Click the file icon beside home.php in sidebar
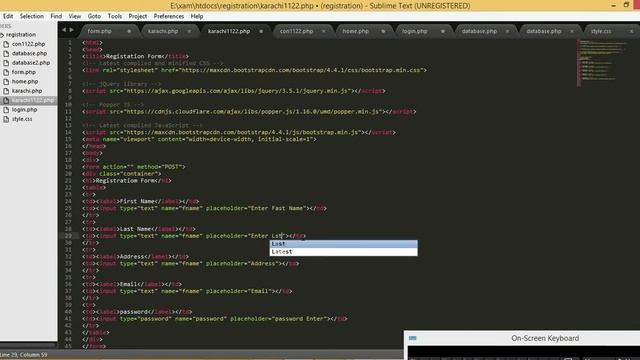This screenshot has height=360, width=640. (x=6, y=82)
